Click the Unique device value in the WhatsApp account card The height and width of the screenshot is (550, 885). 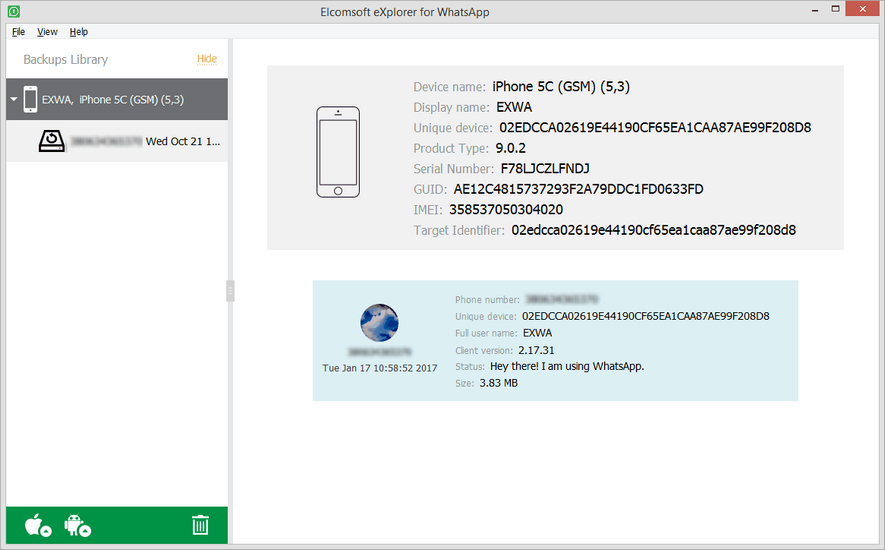point(645,316)
